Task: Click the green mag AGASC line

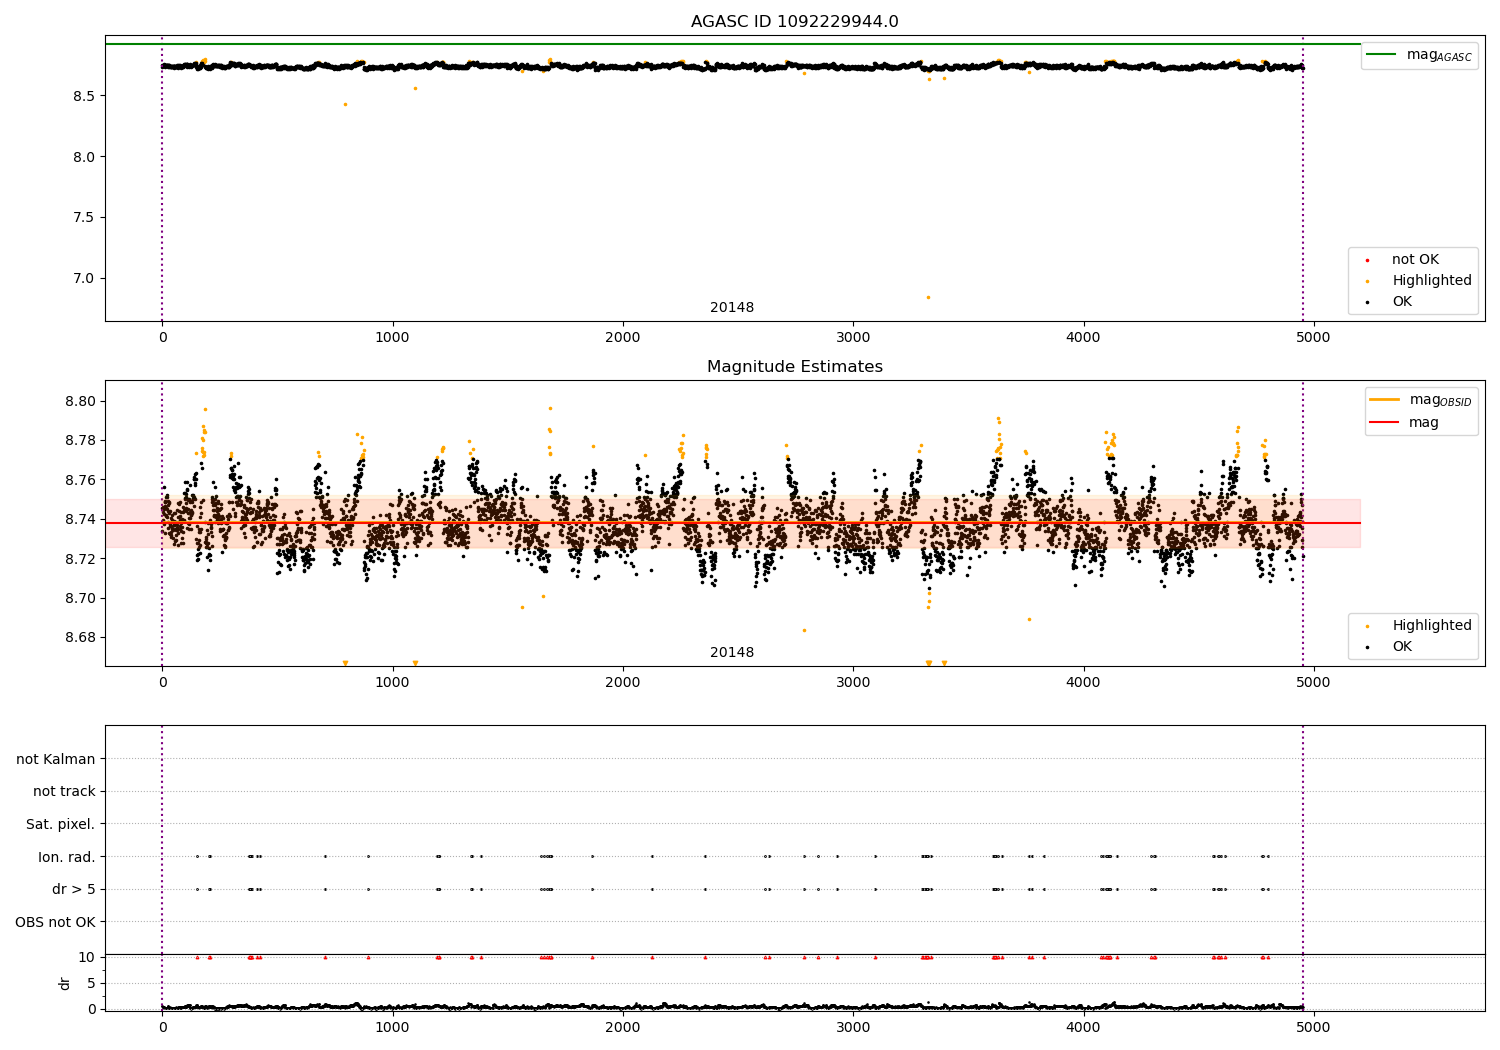Action: (733, 44)
